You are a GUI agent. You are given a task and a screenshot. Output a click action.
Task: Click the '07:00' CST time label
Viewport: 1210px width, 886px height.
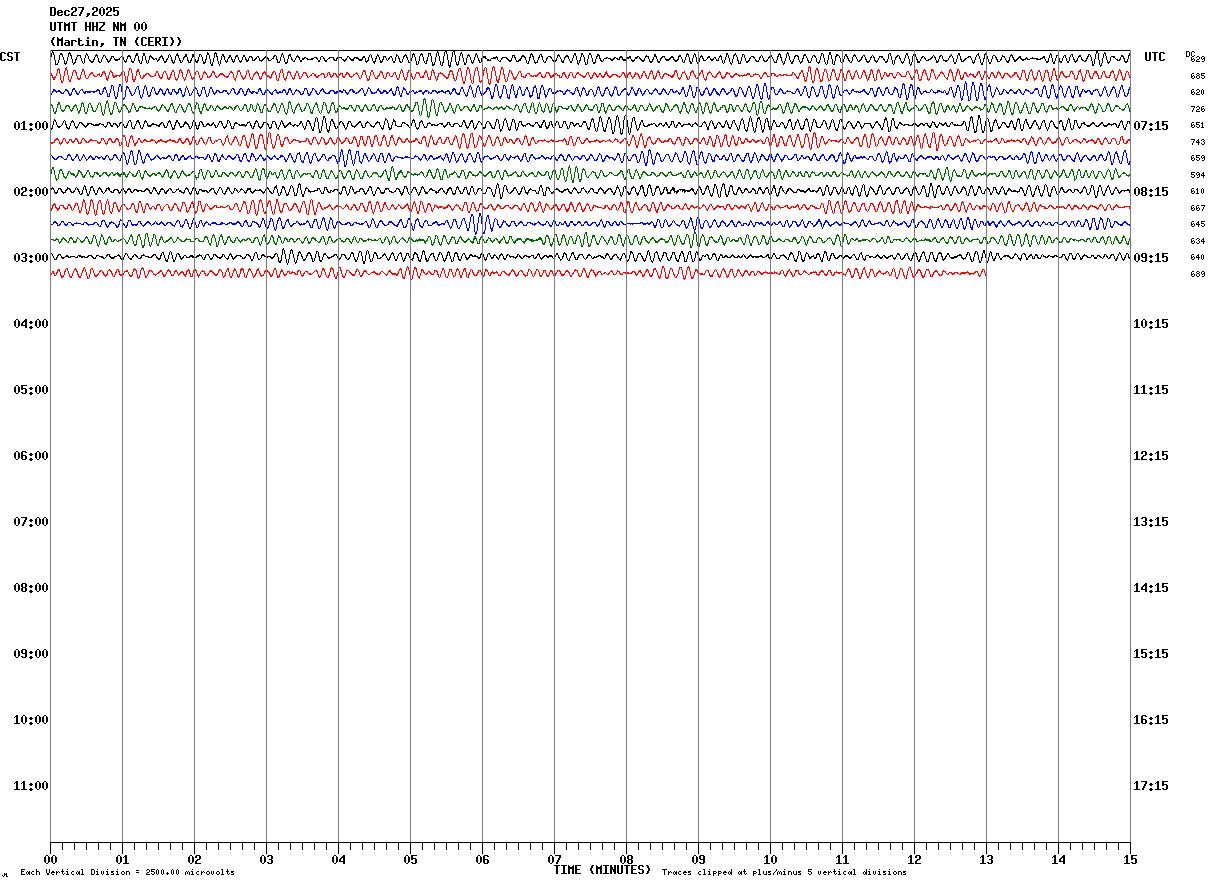click(x=31, y=522)
